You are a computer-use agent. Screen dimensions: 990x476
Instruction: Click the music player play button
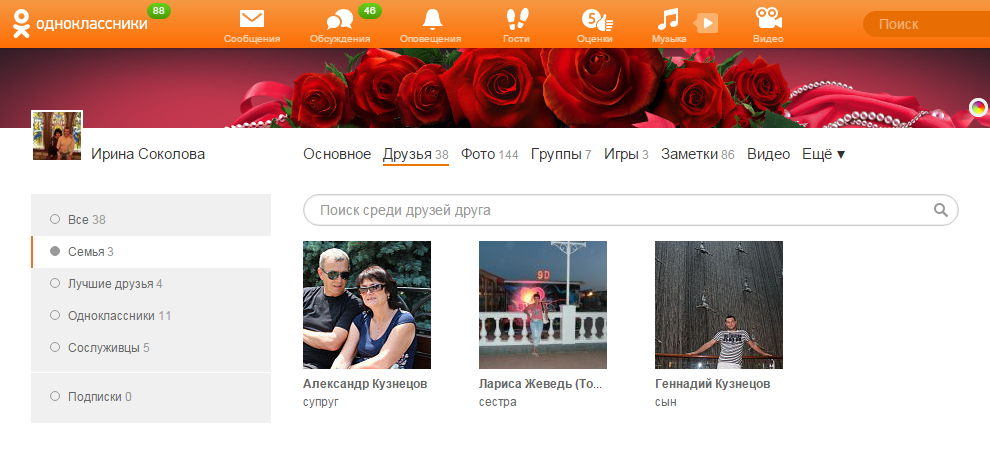(707, 24)
